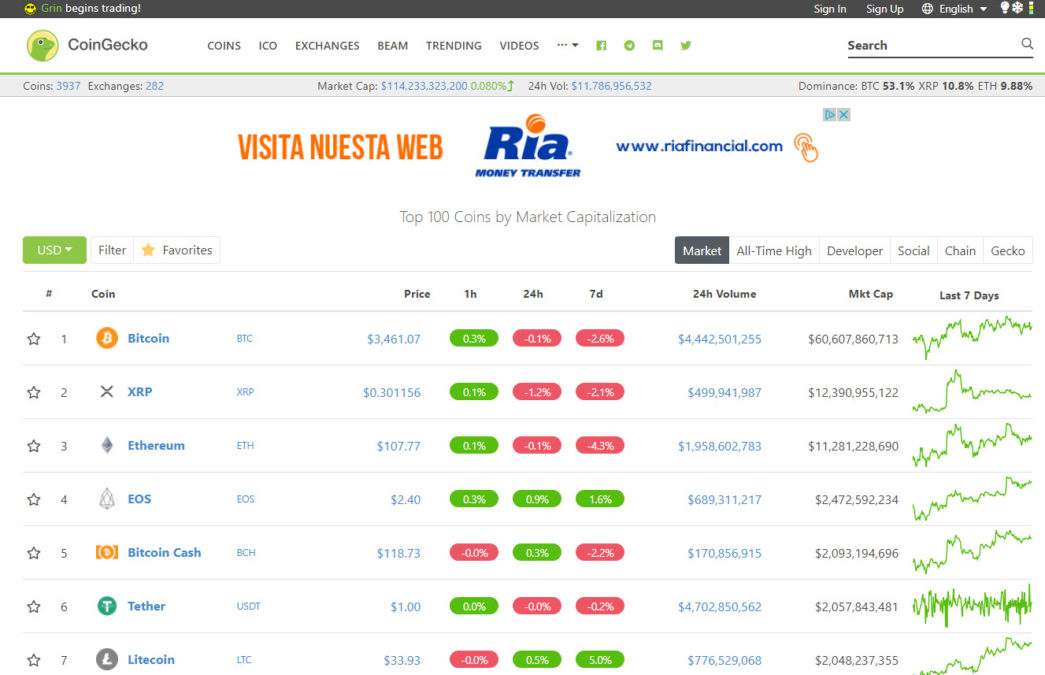Click the Favorites star button
Image resolution: width=1045 pixels, height=675 pixels.
177,249
